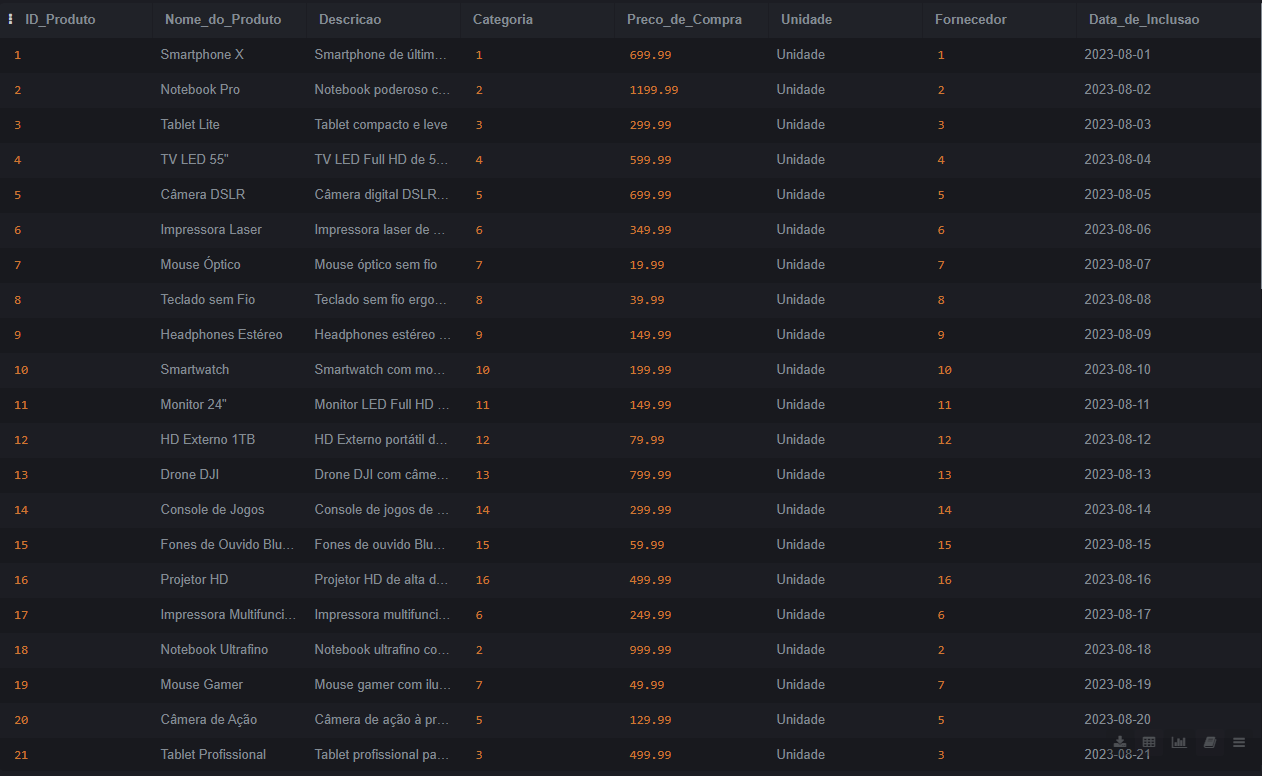Screen dimensions: 1262x776
Task: Click the 1199.99 price cell
Action: (654, 90)
